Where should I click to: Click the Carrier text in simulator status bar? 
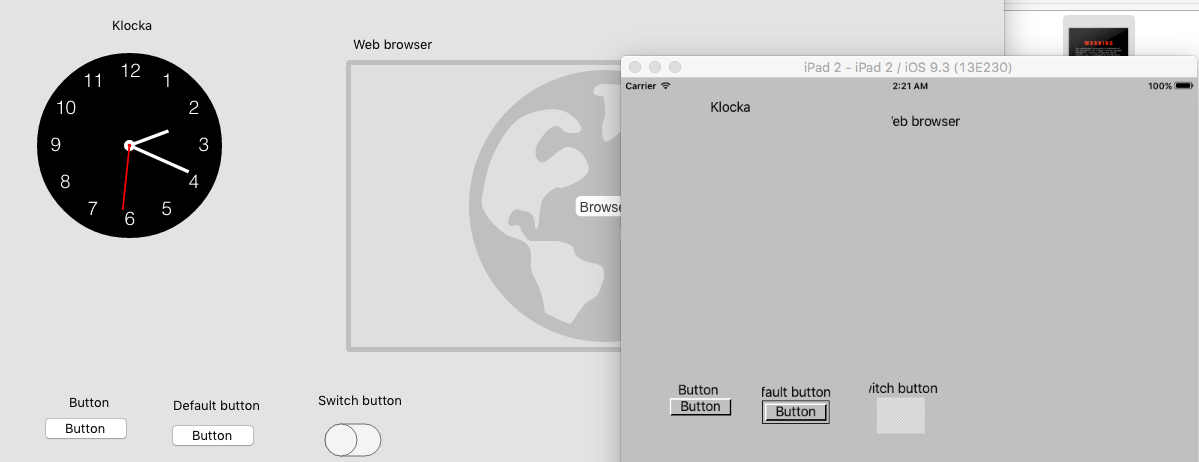tap(641, 86)
